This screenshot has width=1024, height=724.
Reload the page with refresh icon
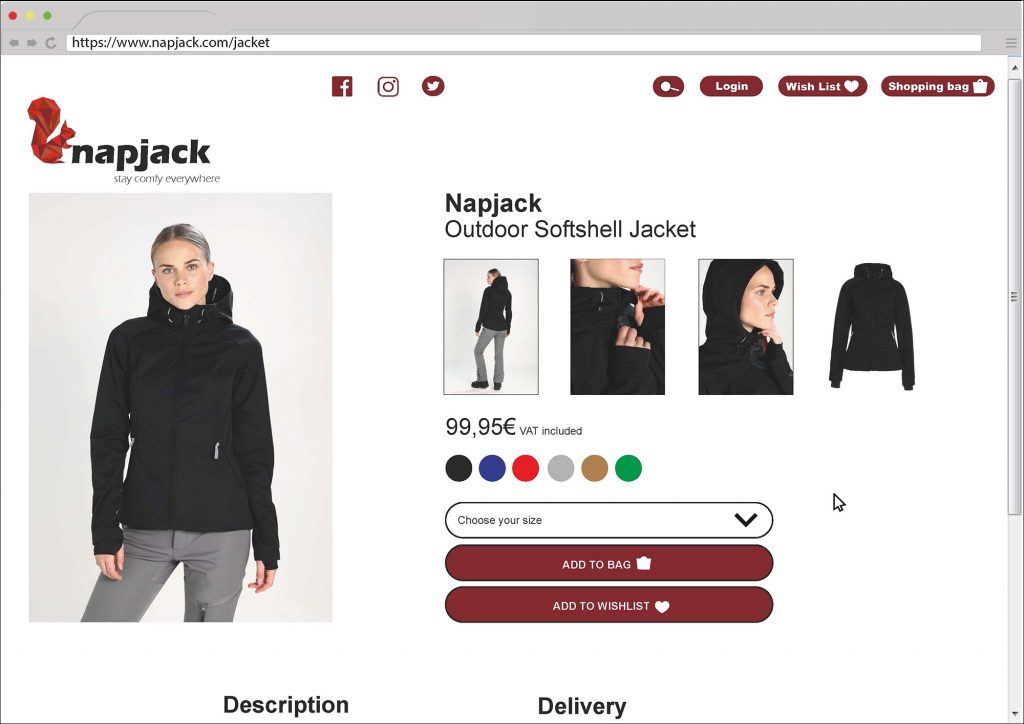[x=51, y=42]
